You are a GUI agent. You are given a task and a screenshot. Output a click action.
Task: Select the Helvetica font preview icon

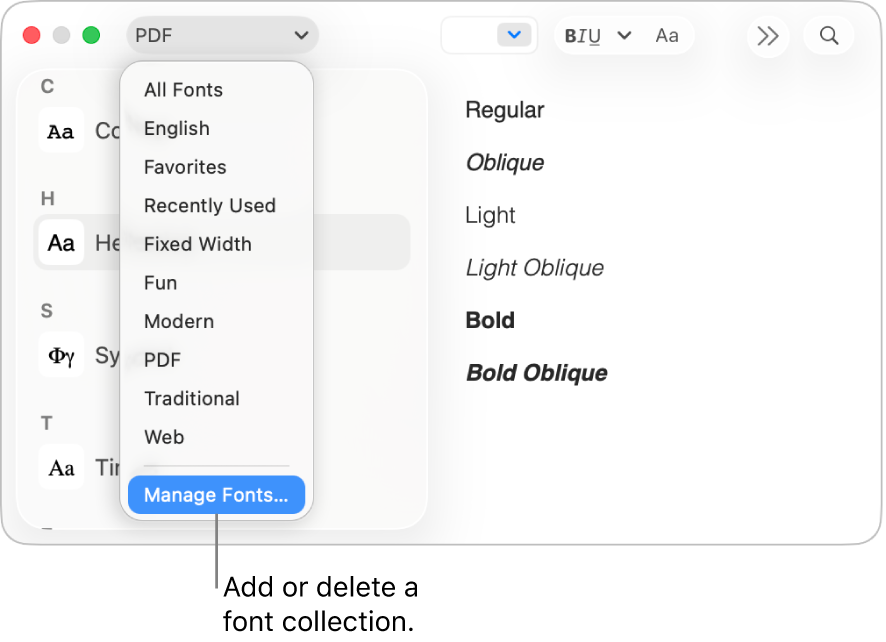coord(61,242)
